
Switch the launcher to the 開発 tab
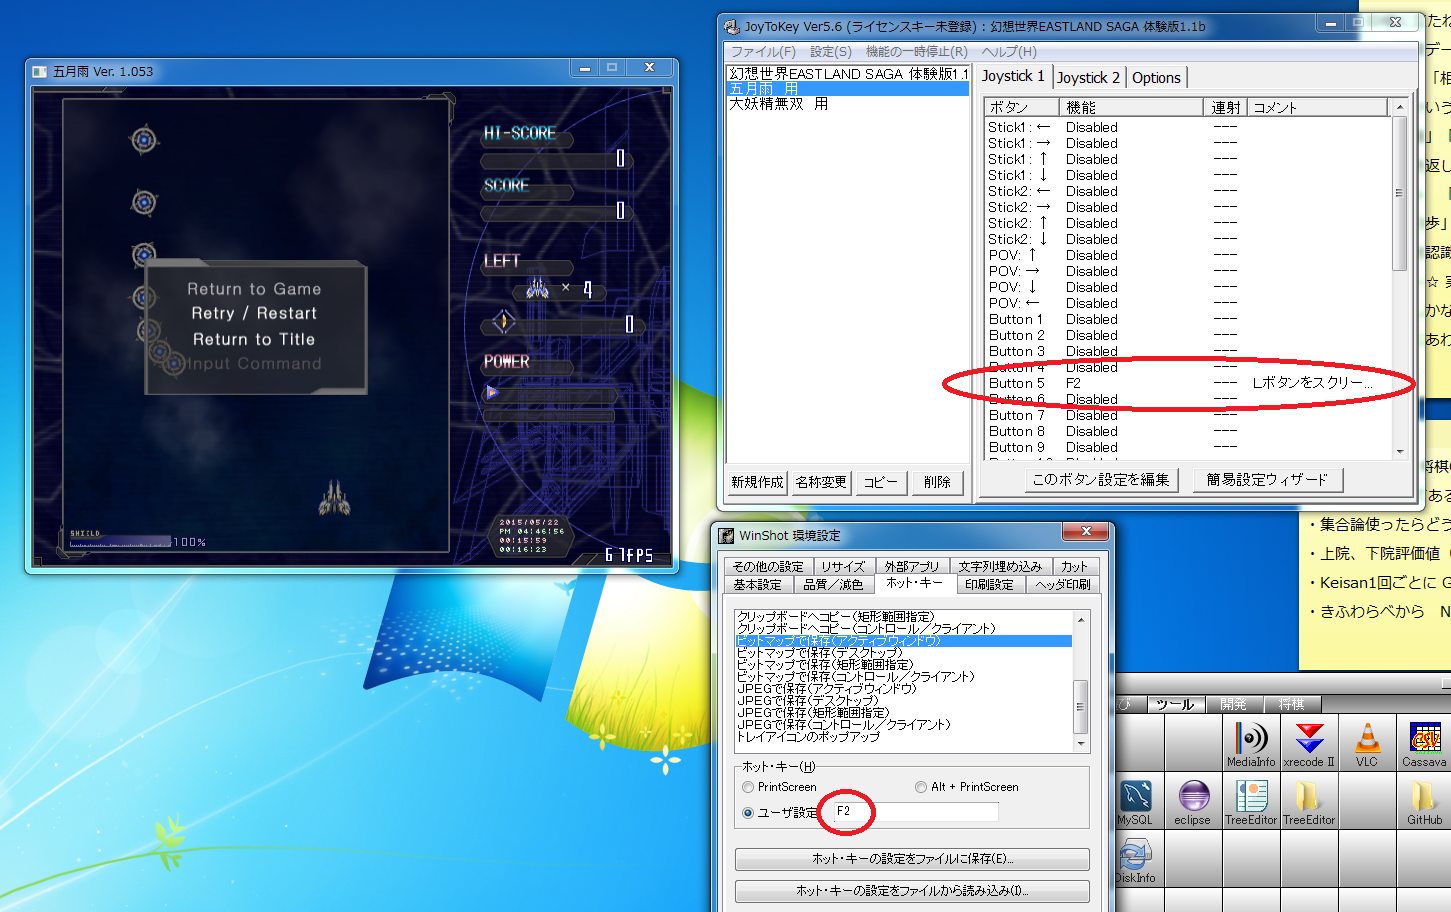tap(1234, 704)
